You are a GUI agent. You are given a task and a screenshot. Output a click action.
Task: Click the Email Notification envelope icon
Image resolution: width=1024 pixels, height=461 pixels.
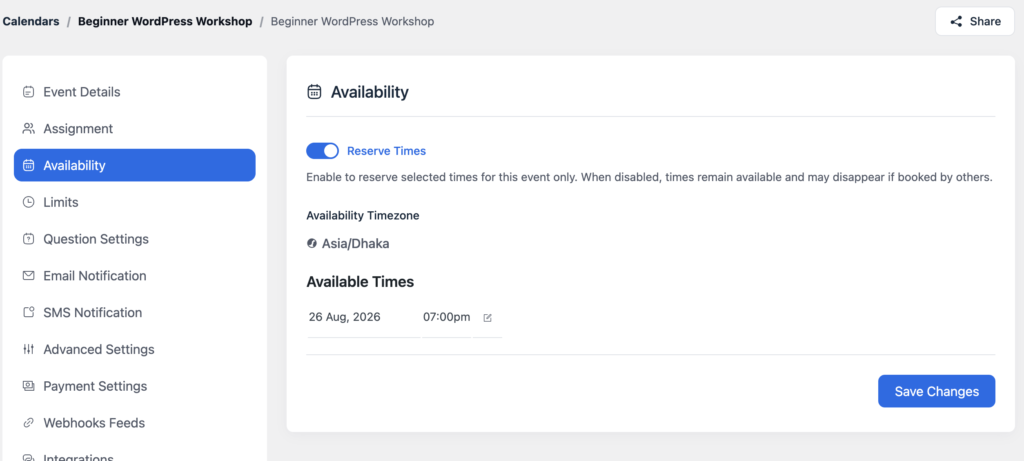pyautogui.click(x=28, y=276)
